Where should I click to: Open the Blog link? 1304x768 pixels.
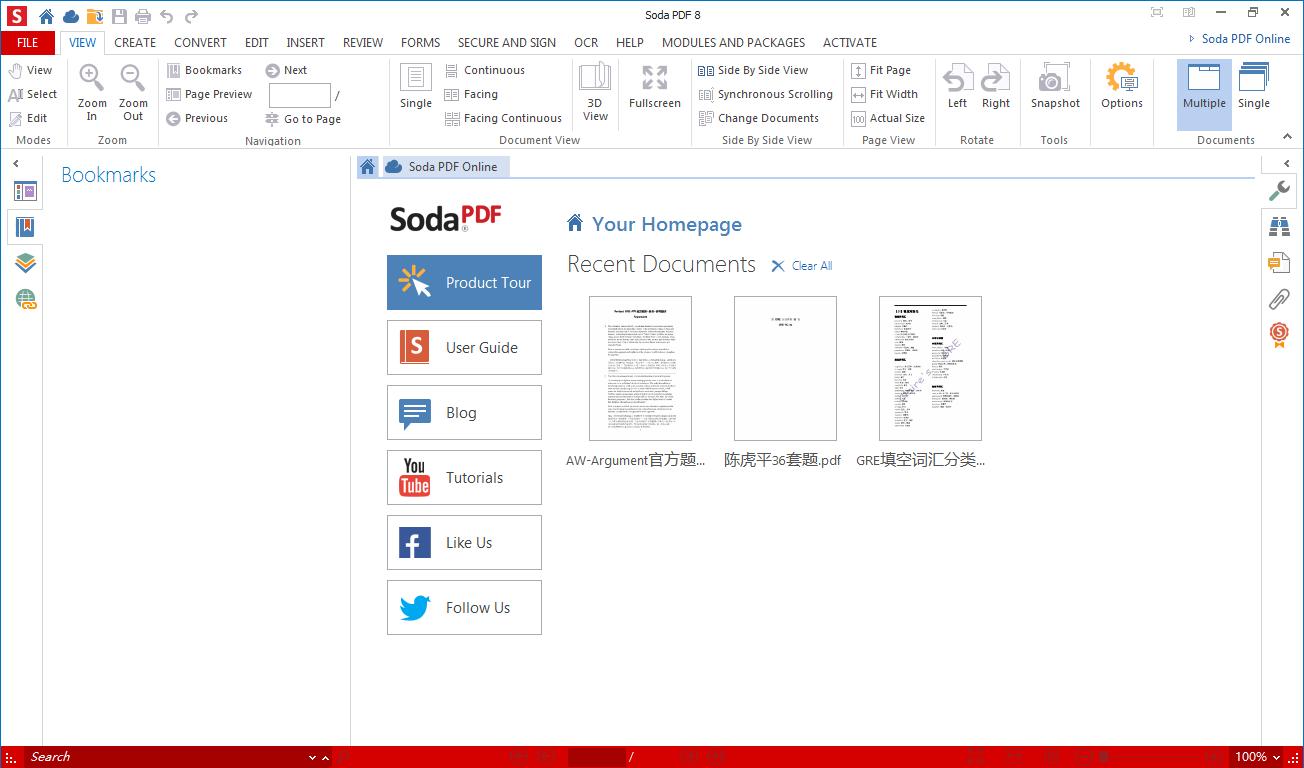coord(464,413)
